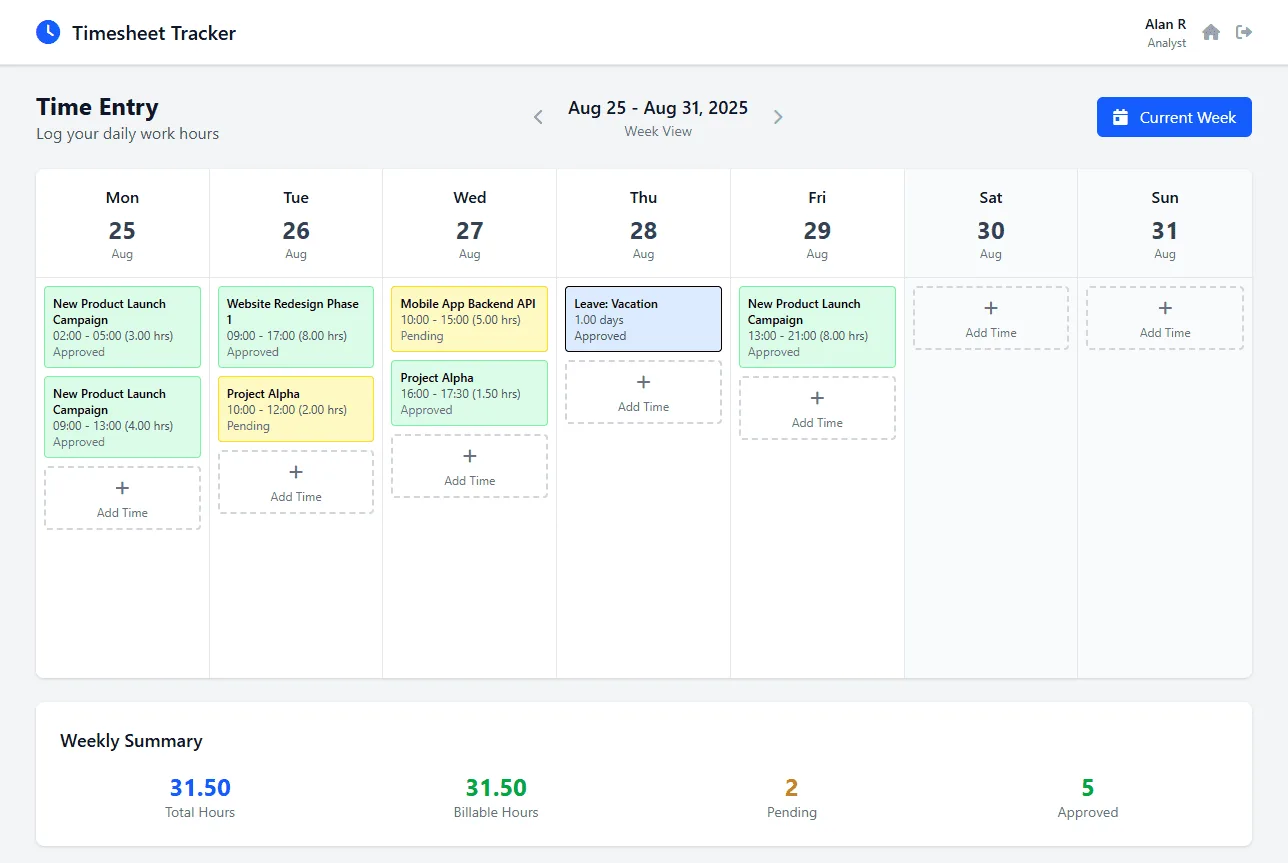Click the plus icon under Thursday's vacation entry
Screen dimensions: 1288x863
pyautogui.click(x=643, y=383)
